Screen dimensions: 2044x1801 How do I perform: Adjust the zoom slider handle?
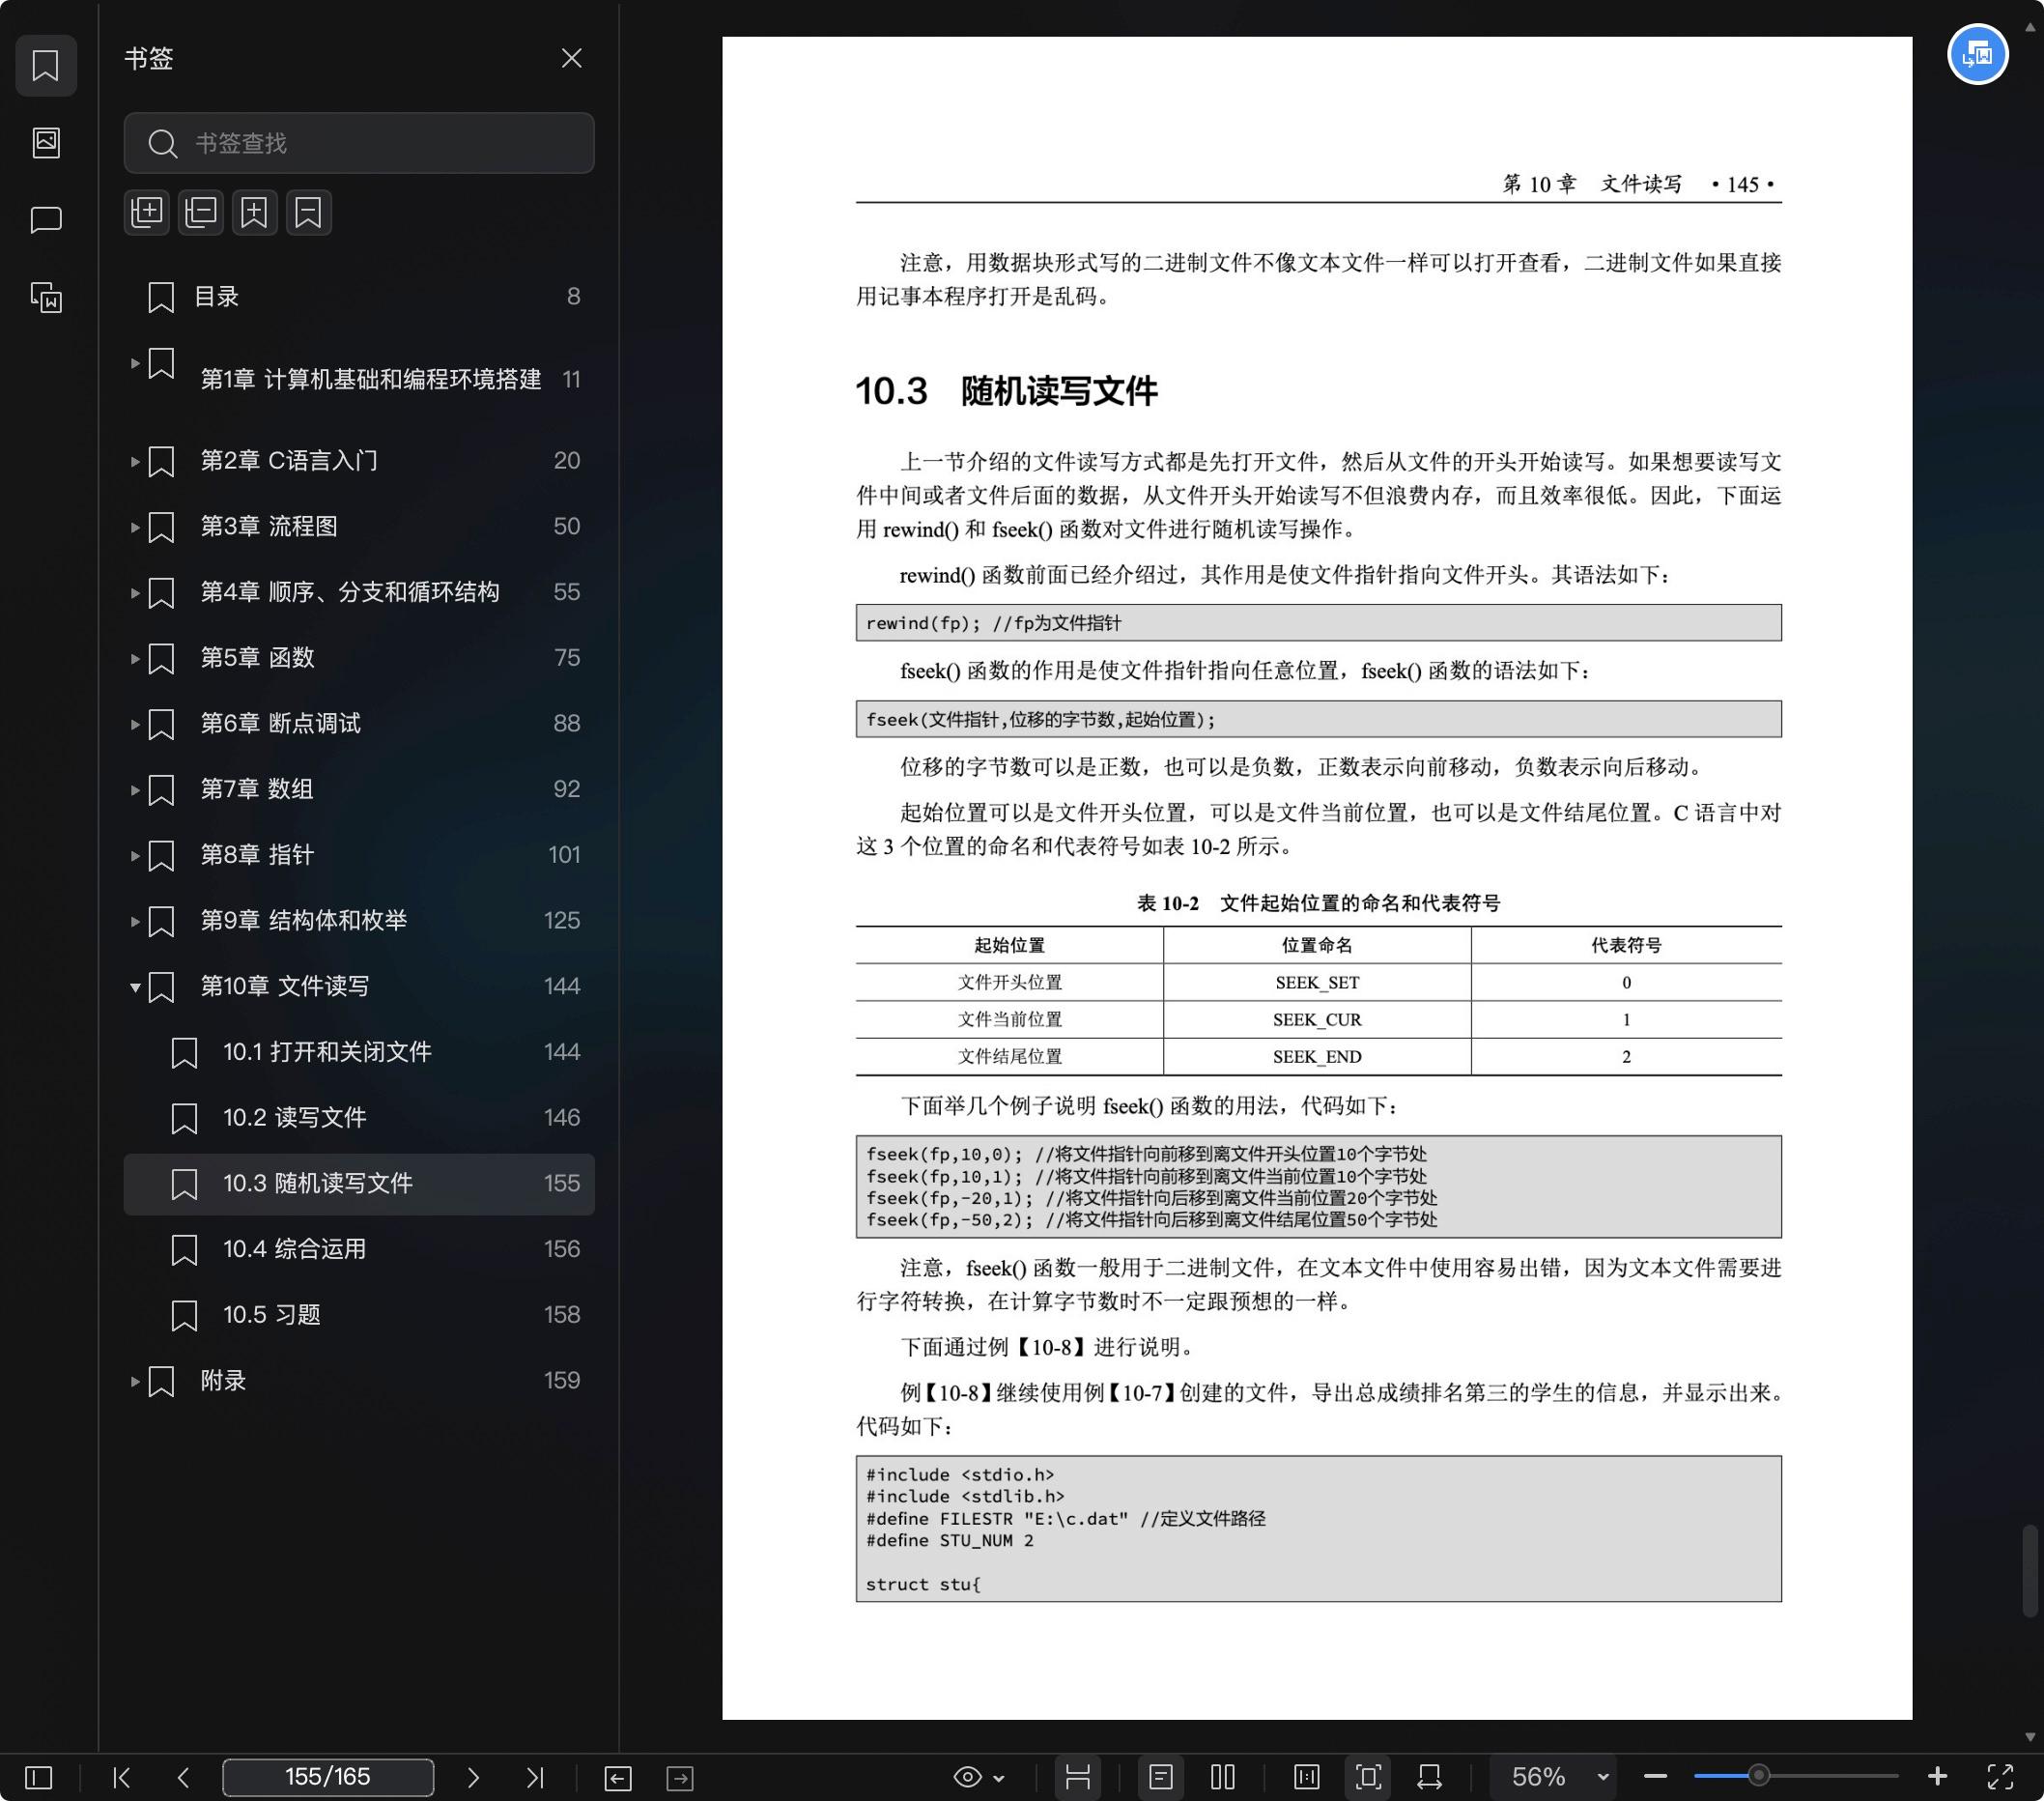click(1758, 1777)
